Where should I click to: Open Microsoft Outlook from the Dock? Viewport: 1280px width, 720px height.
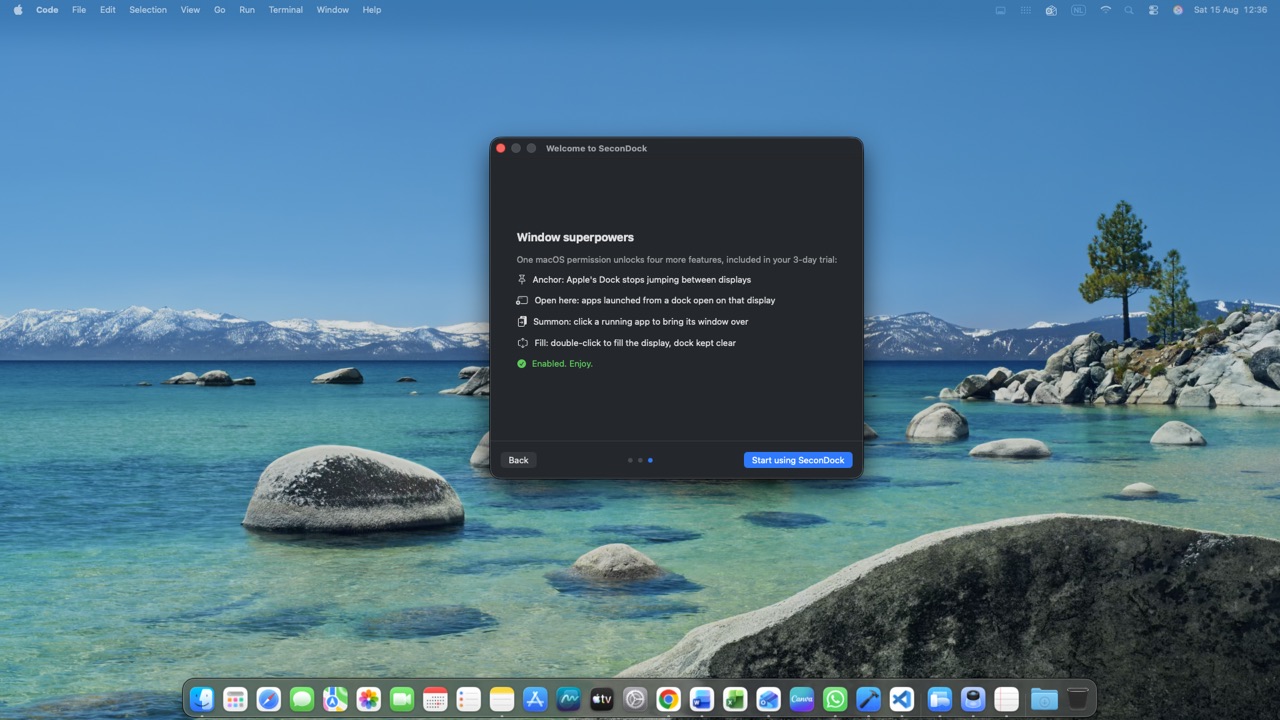[x=769, y=699]
